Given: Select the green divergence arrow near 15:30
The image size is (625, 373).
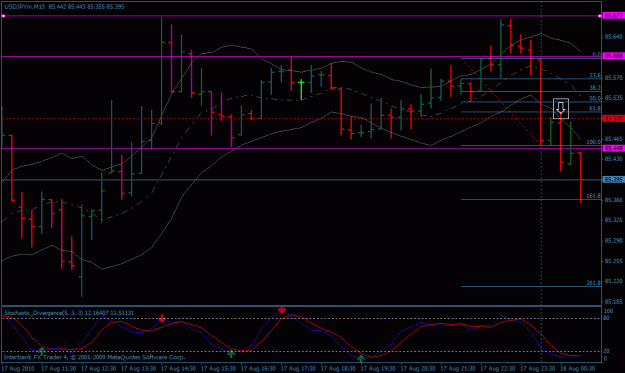Looking at the screenshot, I should 231,353.
